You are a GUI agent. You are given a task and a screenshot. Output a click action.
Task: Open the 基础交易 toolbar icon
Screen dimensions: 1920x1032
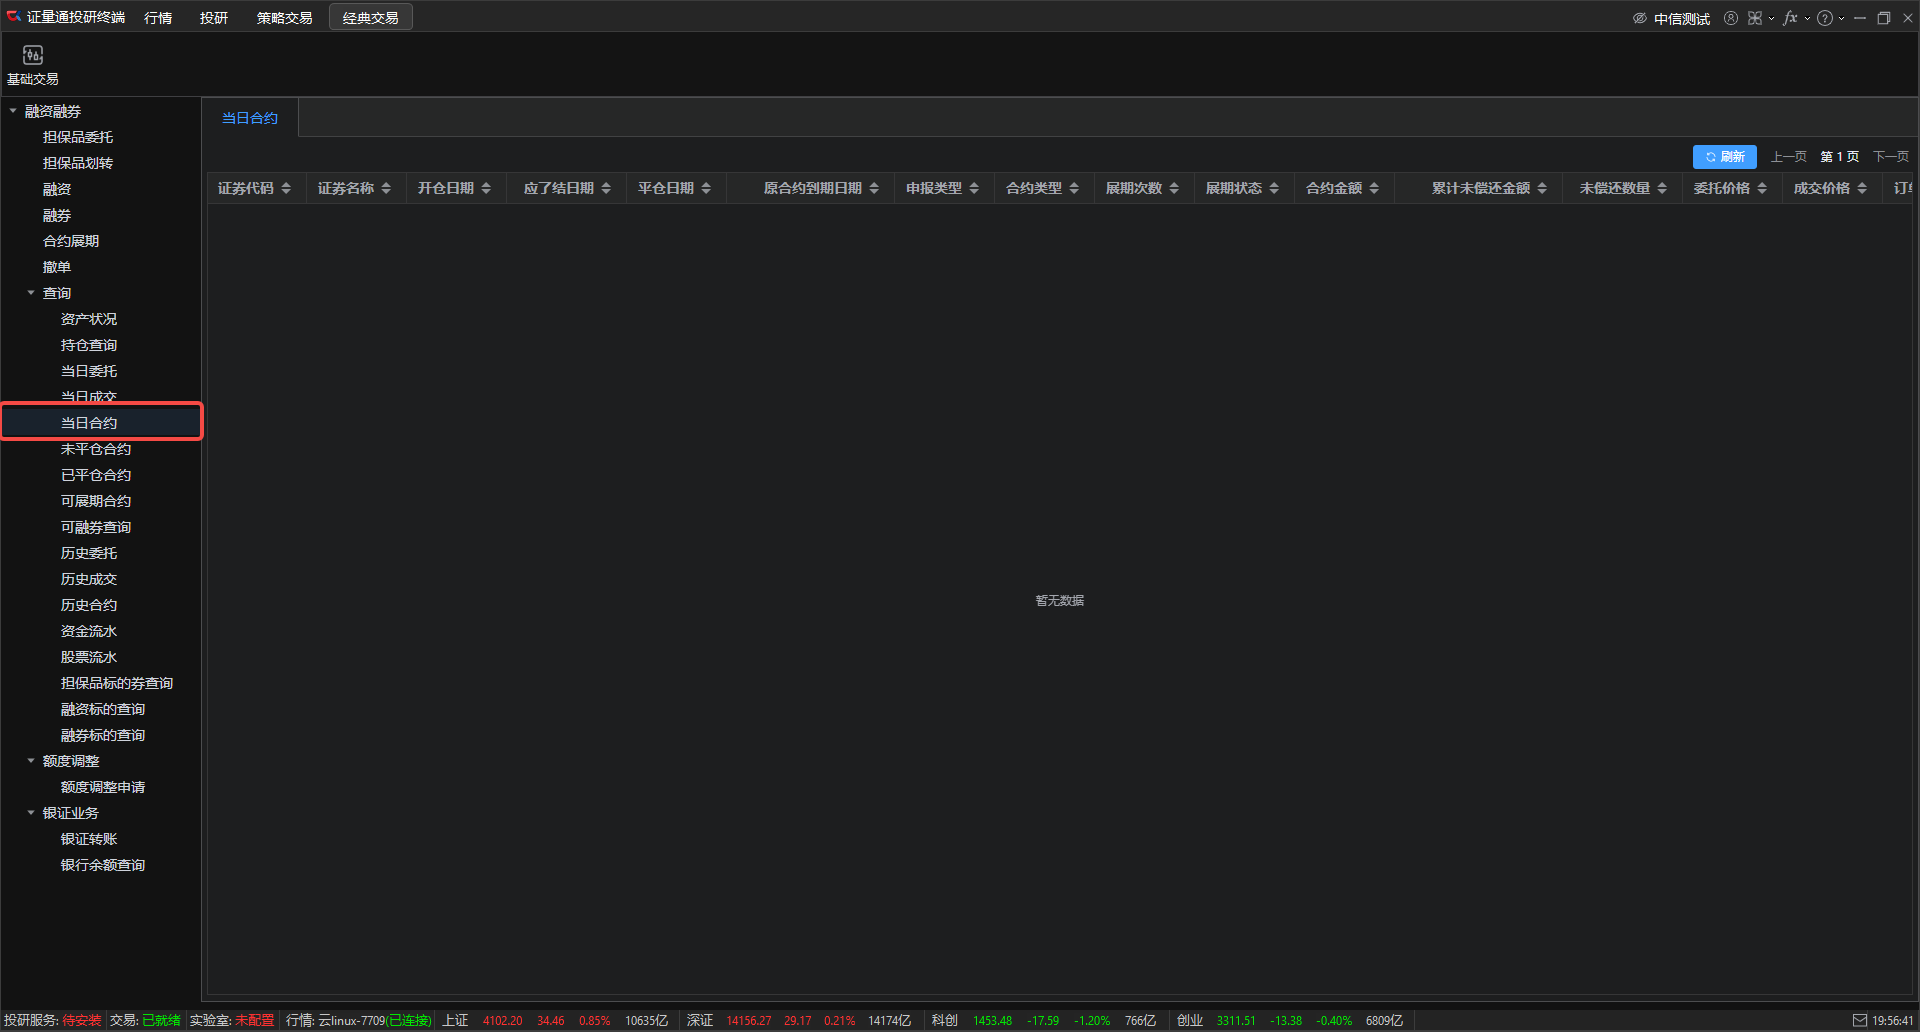pos(33,56)
